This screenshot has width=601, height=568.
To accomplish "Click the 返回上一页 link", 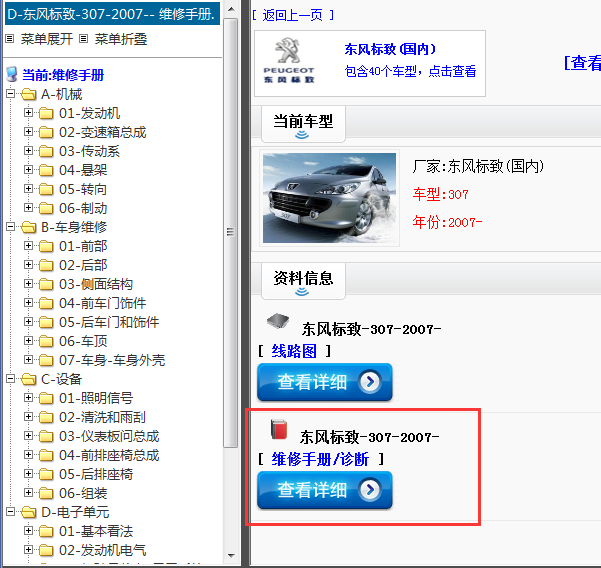I will point(293,15).
